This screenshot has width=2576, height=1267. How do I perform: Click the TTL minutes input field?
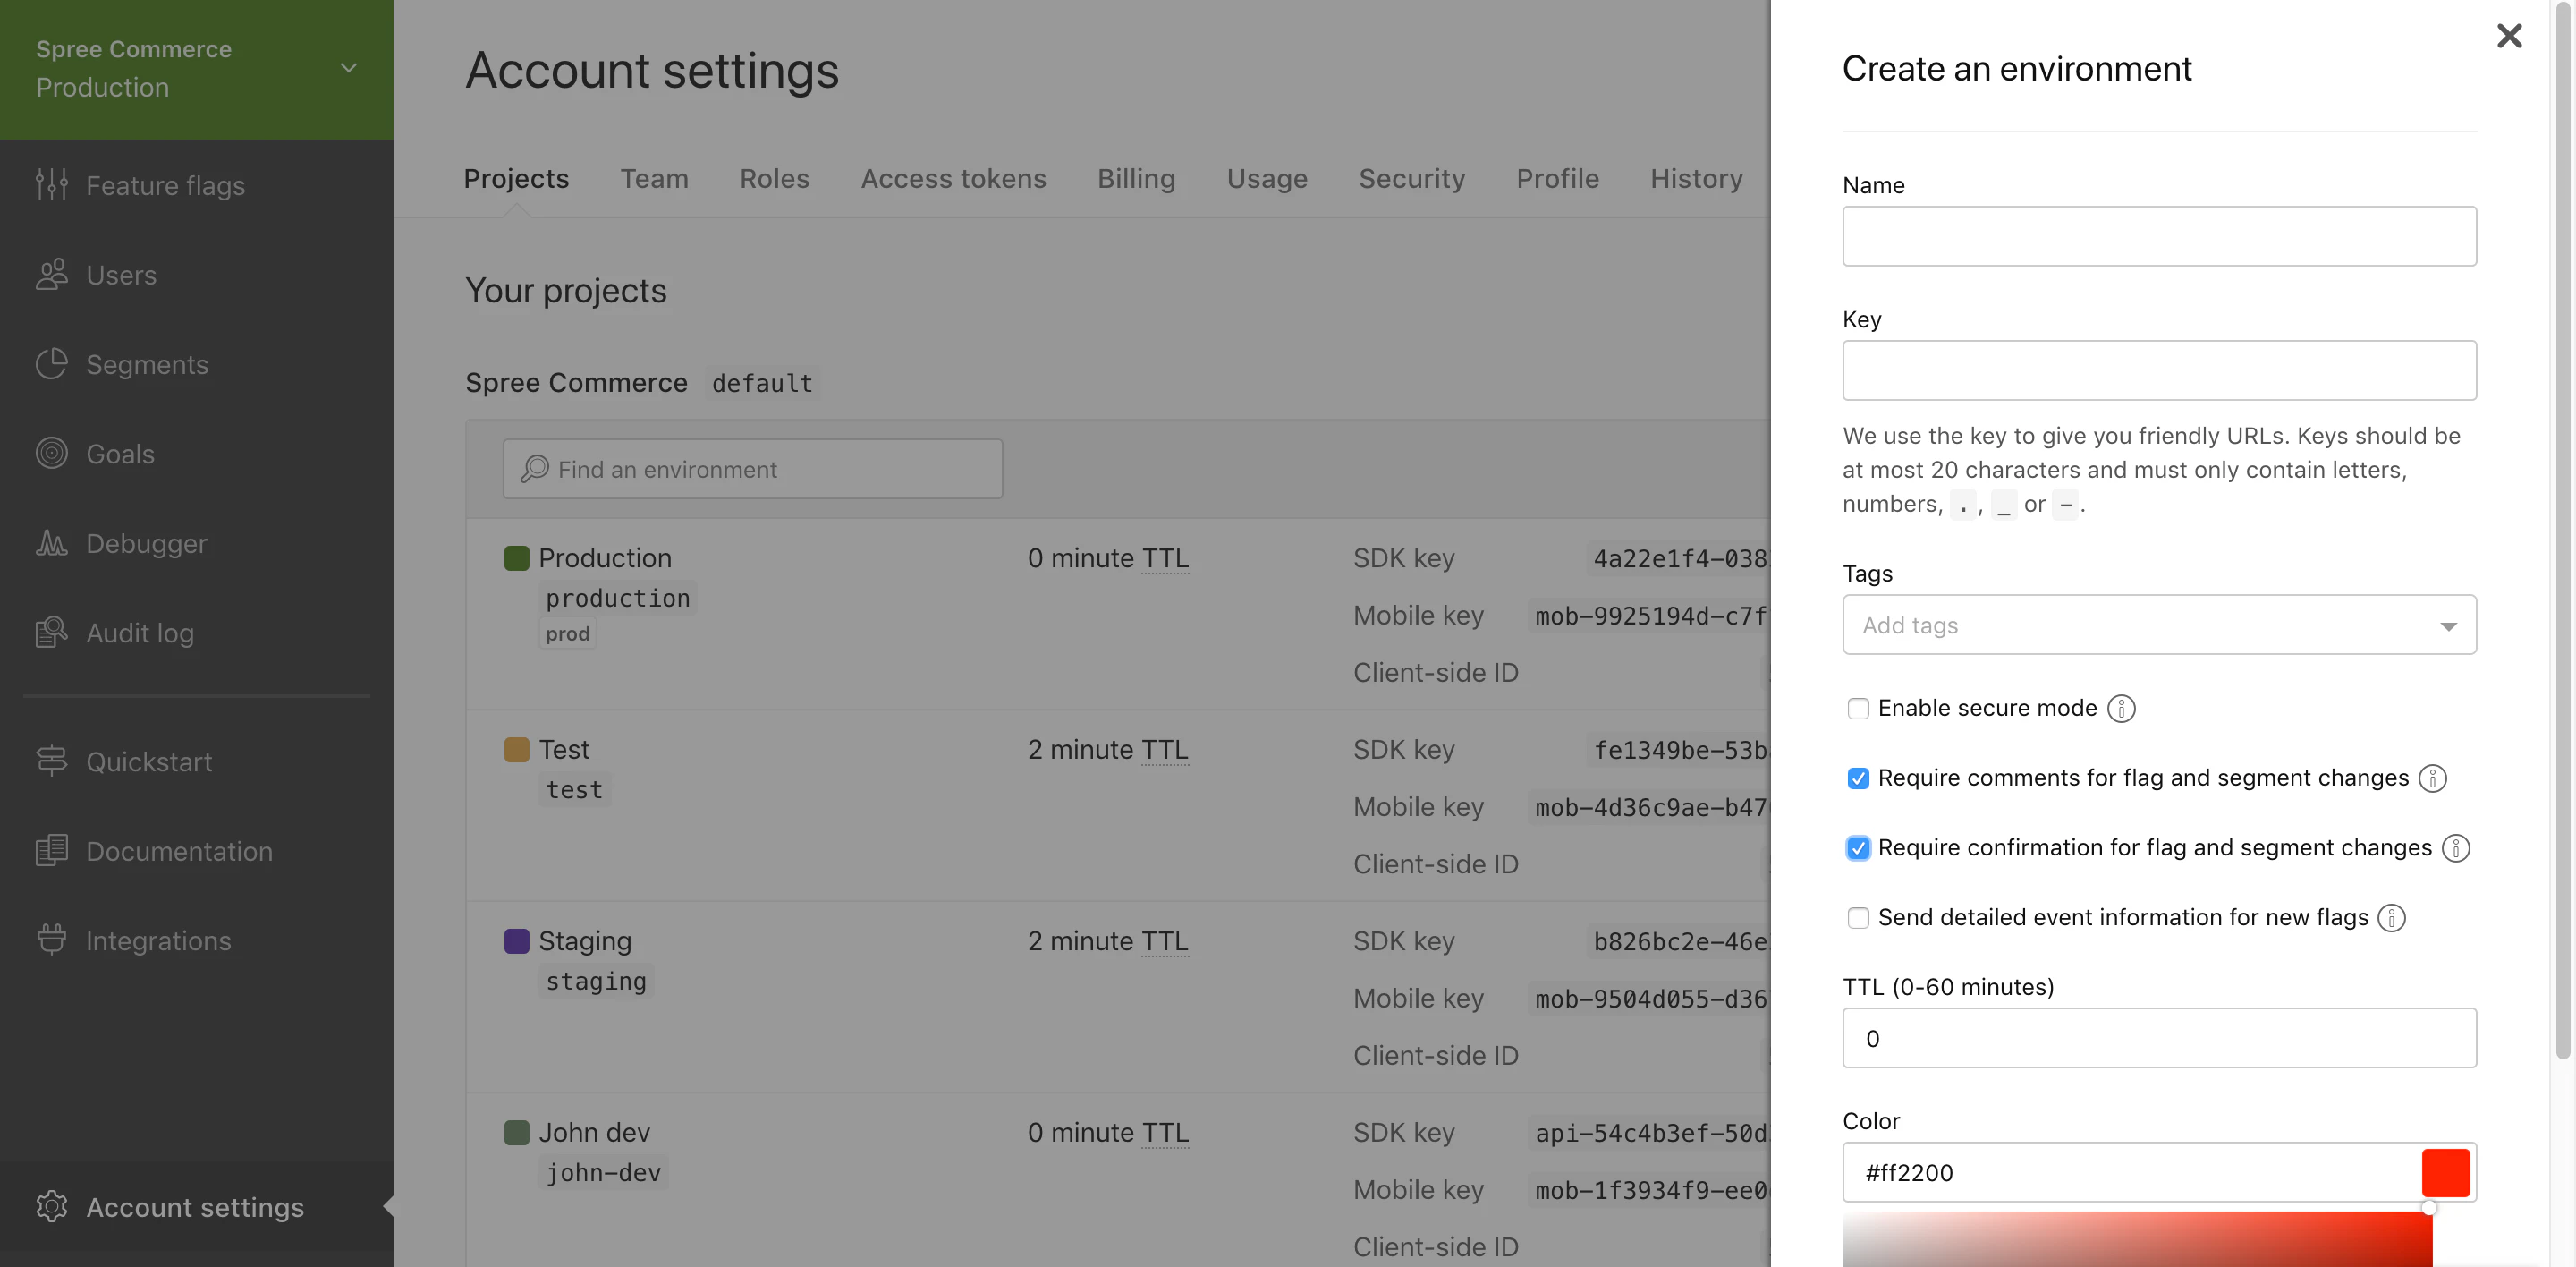pyautogui.click(x=2159, y=1038)
